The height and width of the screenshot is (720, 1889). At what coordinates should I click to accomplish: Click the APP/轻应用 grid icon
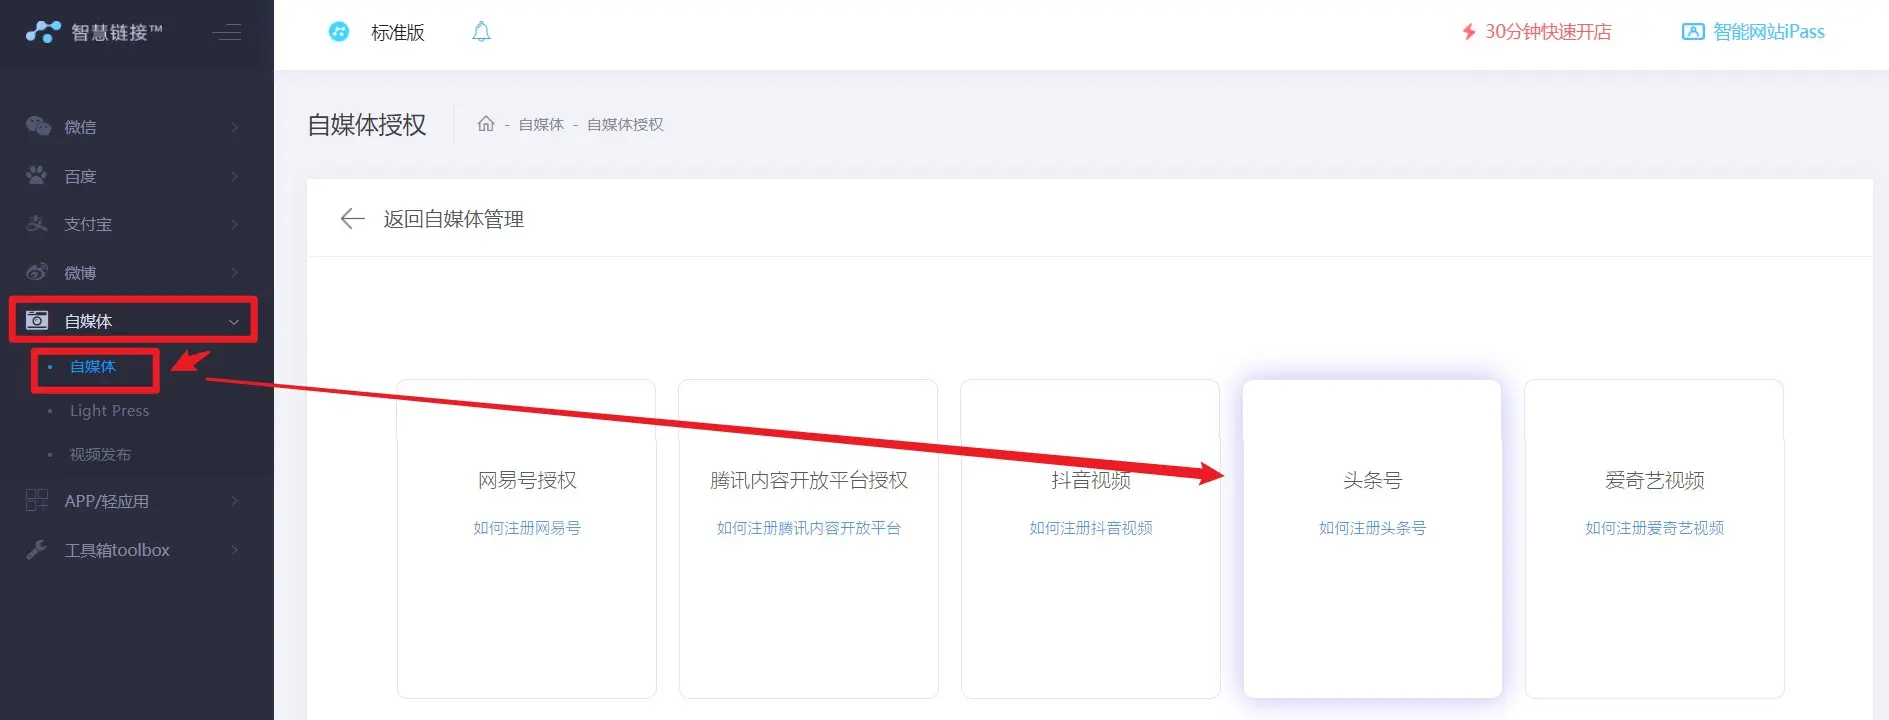pyautogui.click(x=37, y=501)
